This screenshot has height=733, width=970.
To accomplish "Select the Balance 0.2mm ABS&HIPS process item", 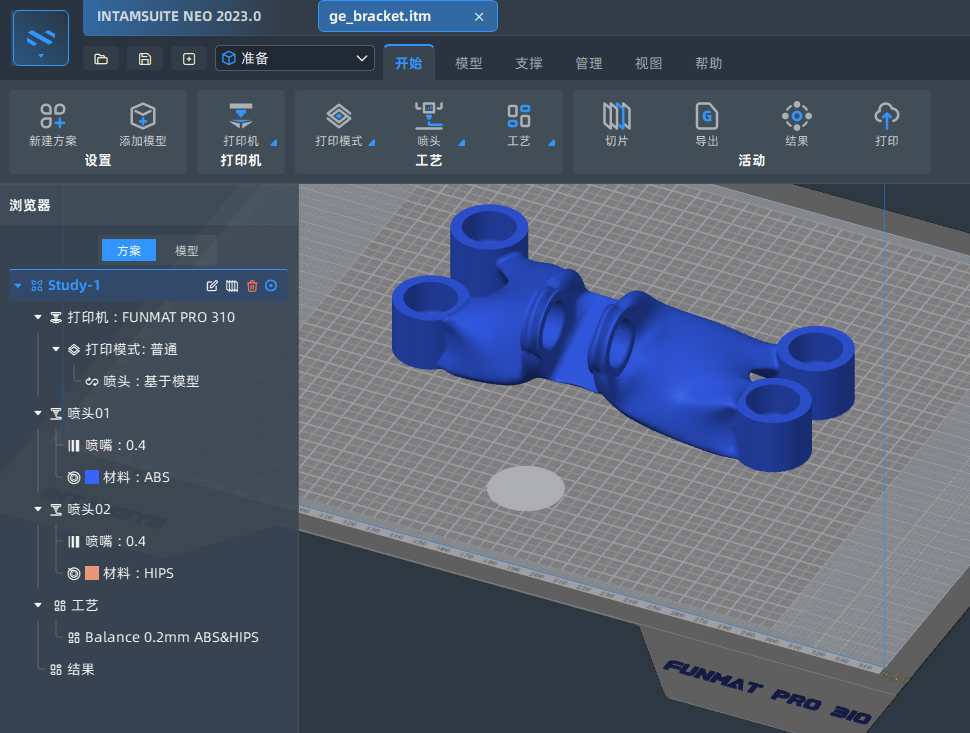I will pos(171,637).
